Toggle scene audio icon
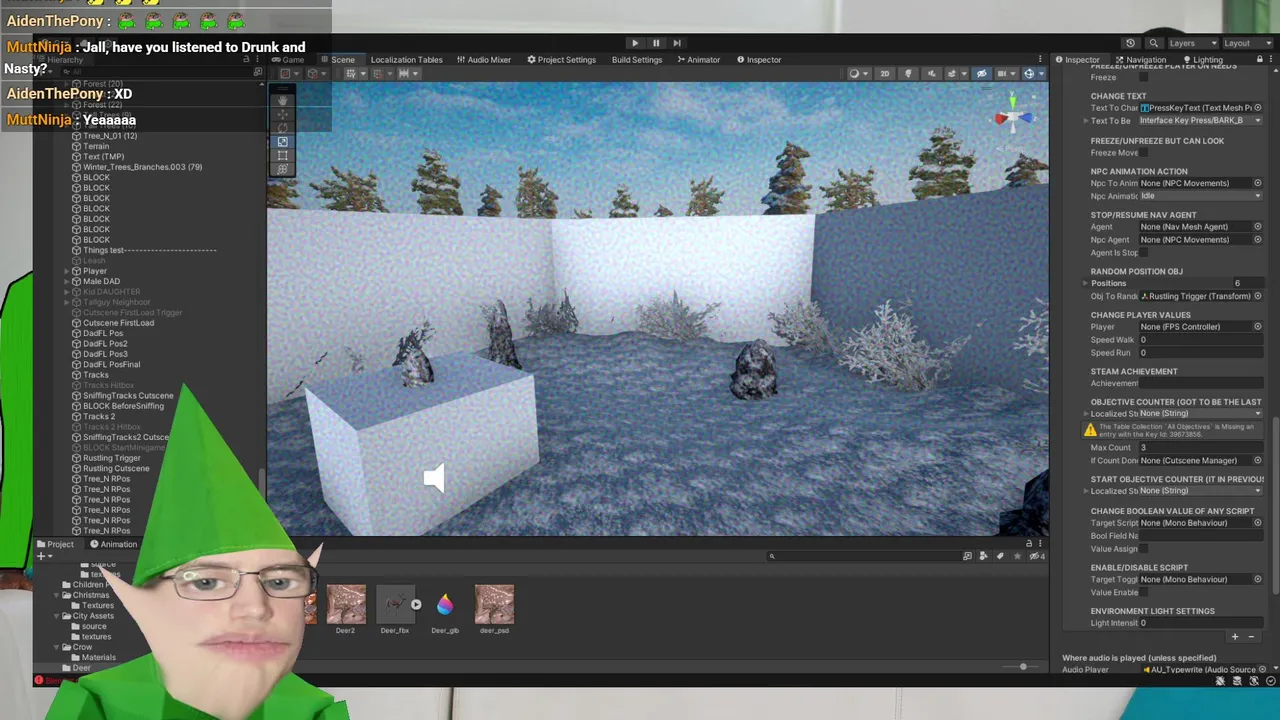 point(932,73)
